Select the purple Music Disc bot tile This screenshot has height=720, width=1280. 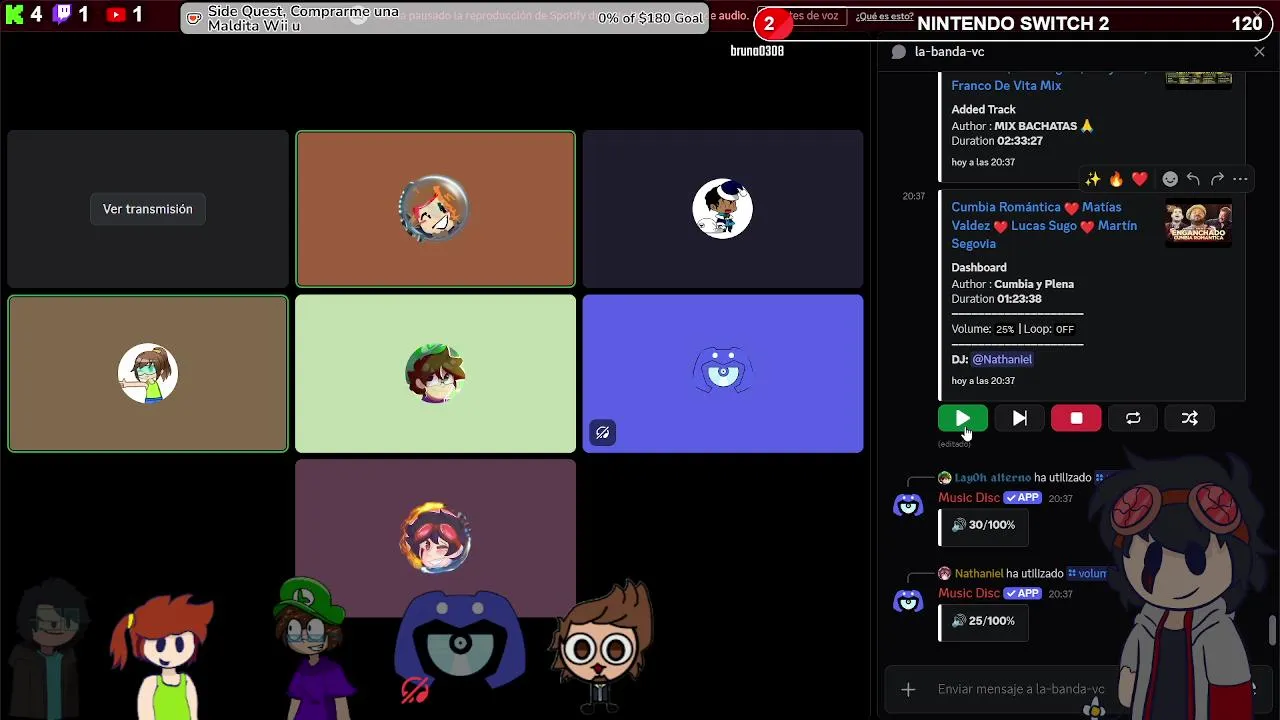[723, 373]
